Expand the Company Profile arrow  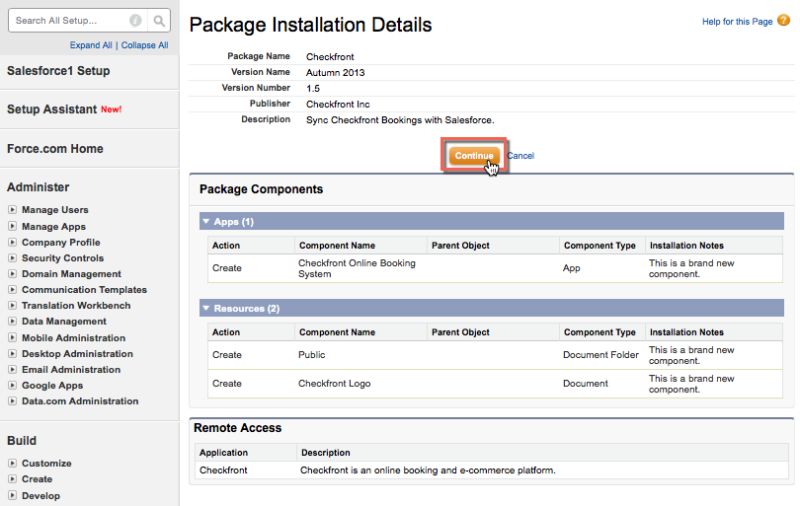coord(12,242)
